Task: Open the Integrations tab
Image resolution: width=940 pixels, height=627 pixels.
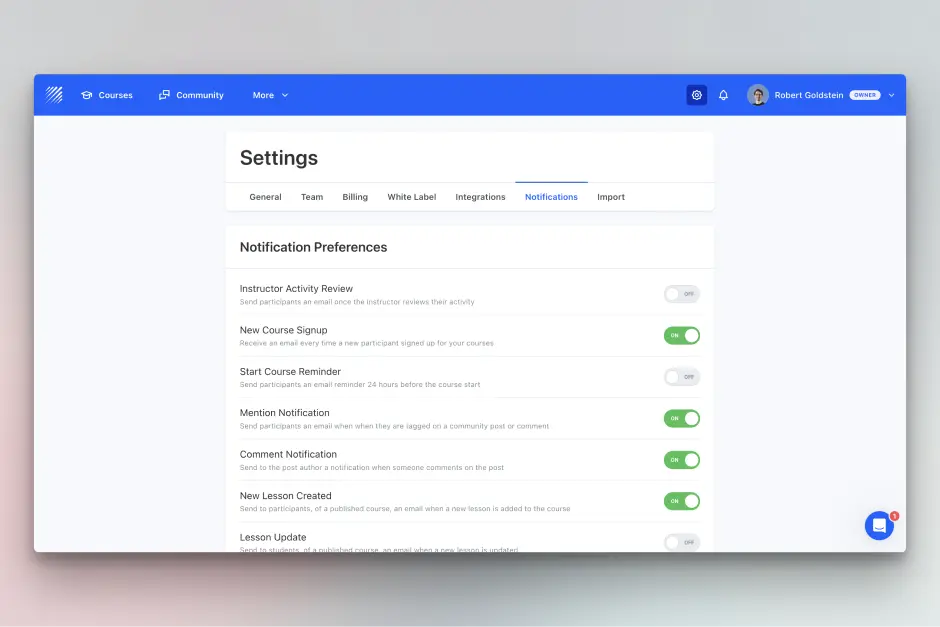Action: pyautogui.click(x=480, y=197)
